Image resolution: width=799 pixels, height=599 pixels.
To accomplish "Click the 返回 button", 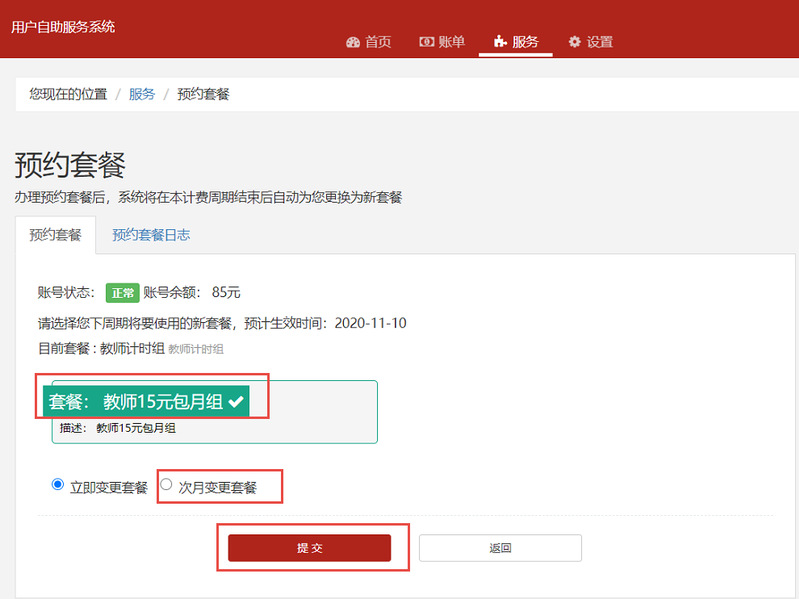I will (x=500, y=548).
